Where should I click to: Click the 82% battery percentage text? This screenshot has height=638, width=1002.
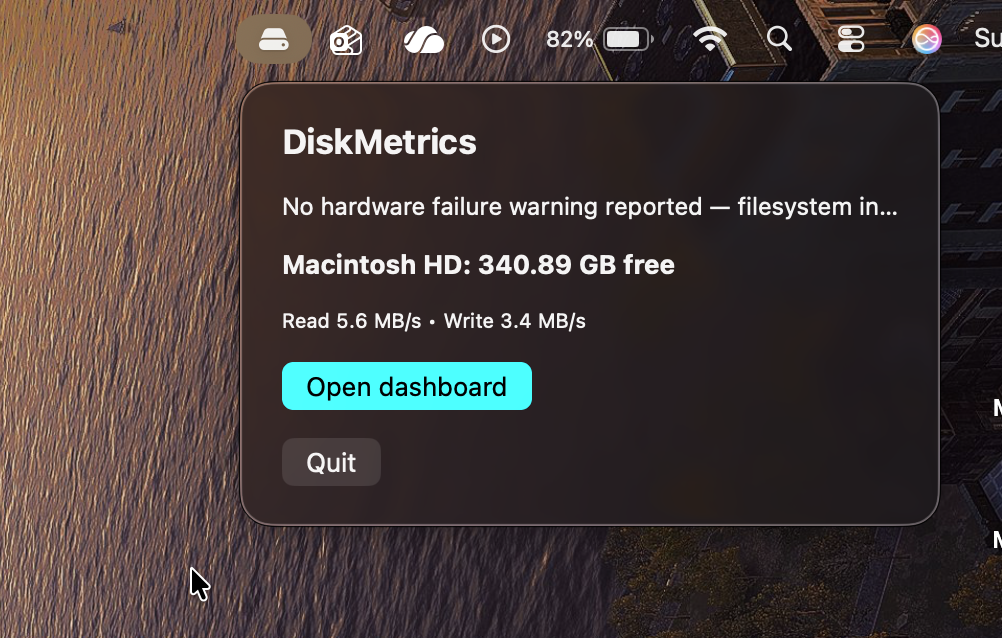[x=569, y=40]
